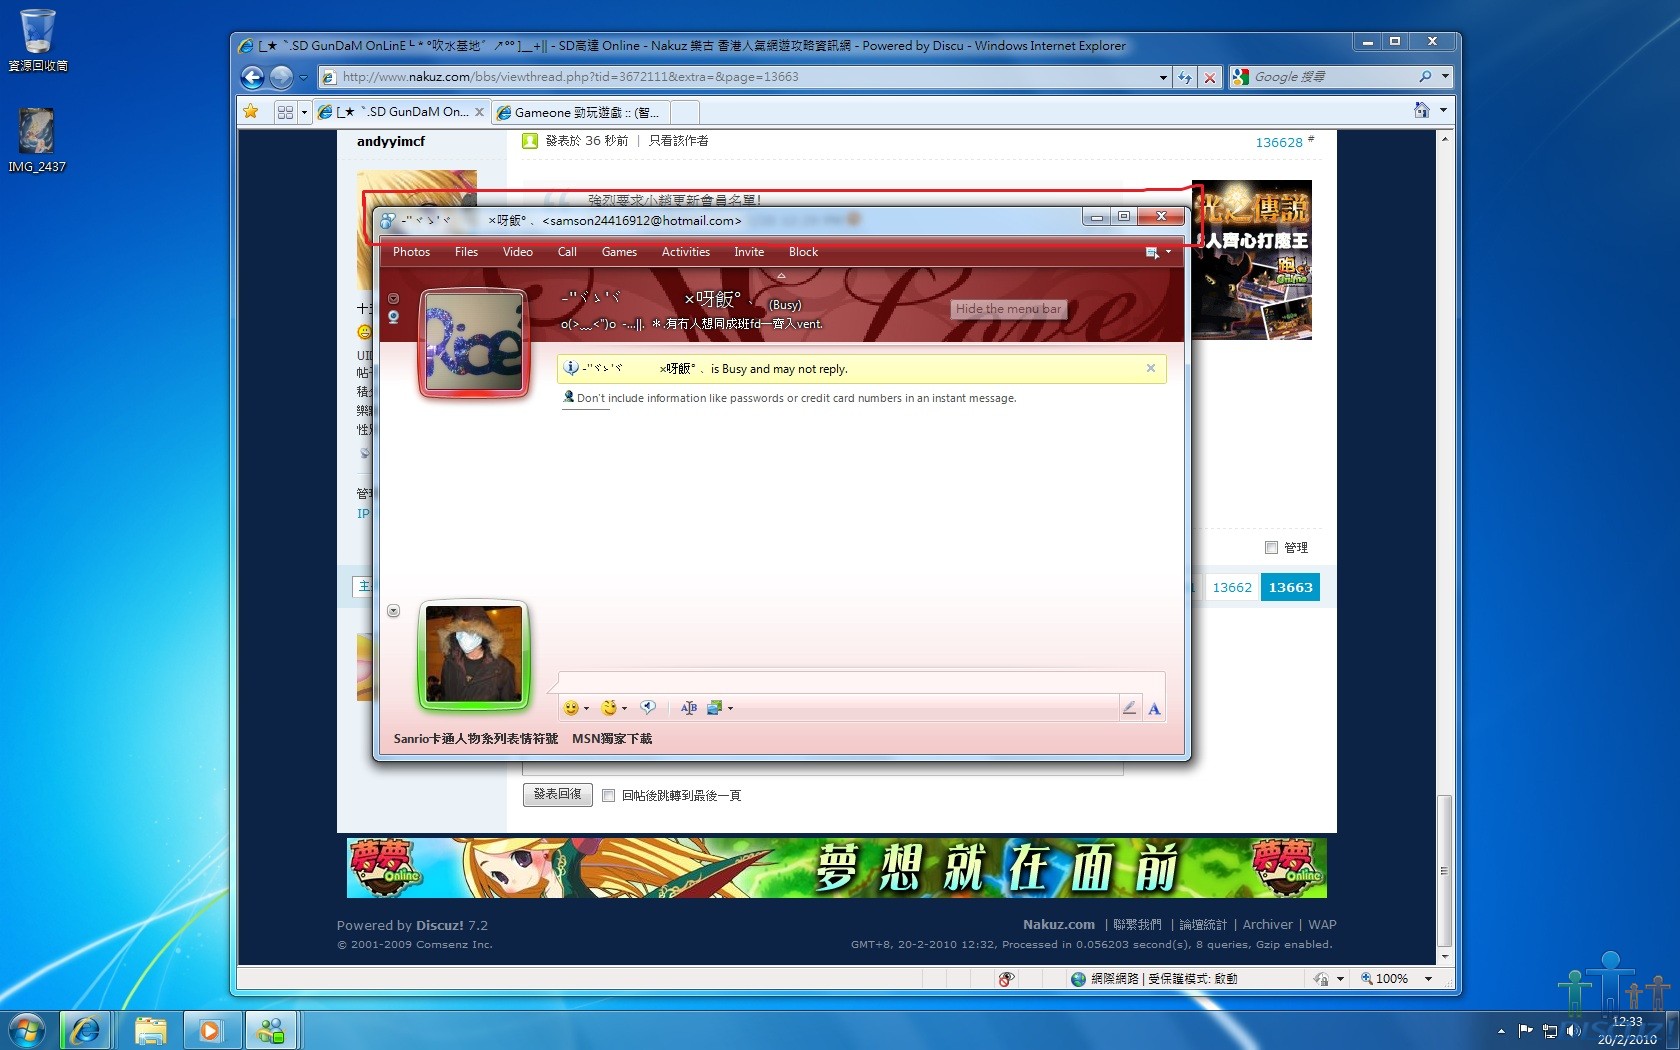Click the IE Home button icon
This screenshot has height=1050, width=1680.
pos(1421,110)
